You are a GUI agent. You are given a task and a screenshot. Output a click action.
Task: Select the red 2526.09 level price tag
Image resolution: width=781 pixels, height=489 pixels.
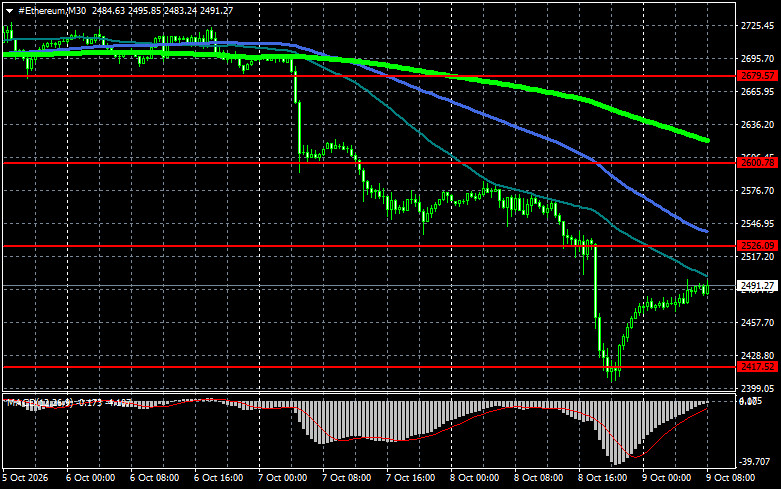(x=758, y=245)
